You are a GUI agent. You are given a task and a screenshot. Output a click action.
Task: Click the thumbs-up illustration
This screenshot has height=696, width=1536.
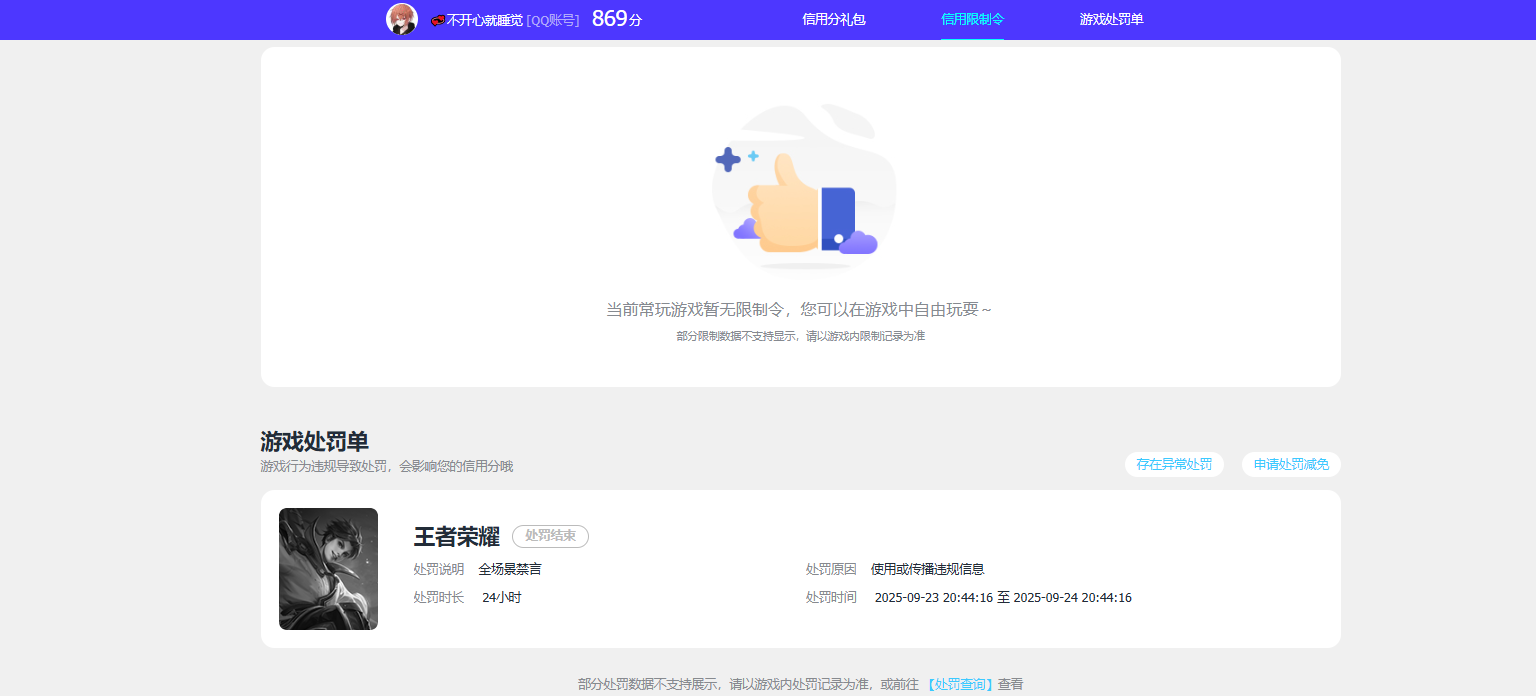[x=804, y=187]
